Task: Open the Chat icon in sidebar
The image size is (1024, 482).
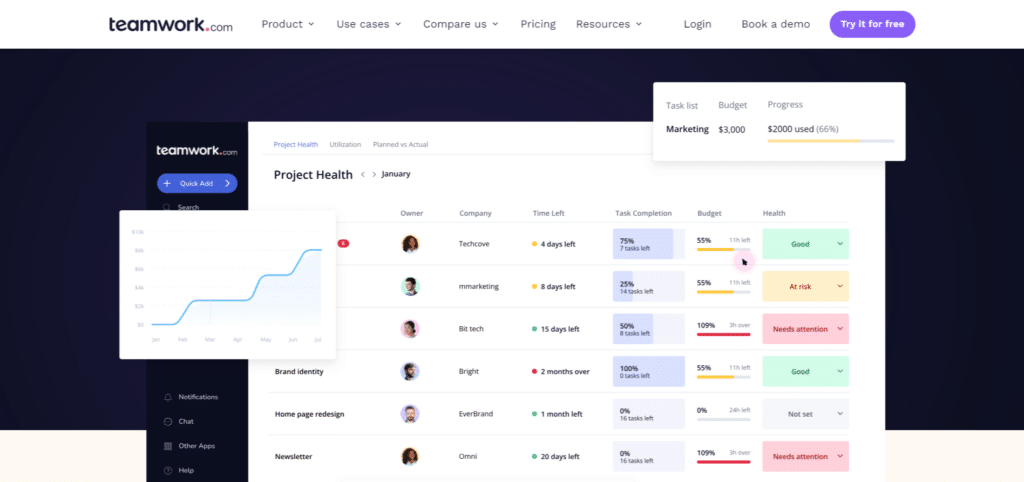Action: [168, 422]
